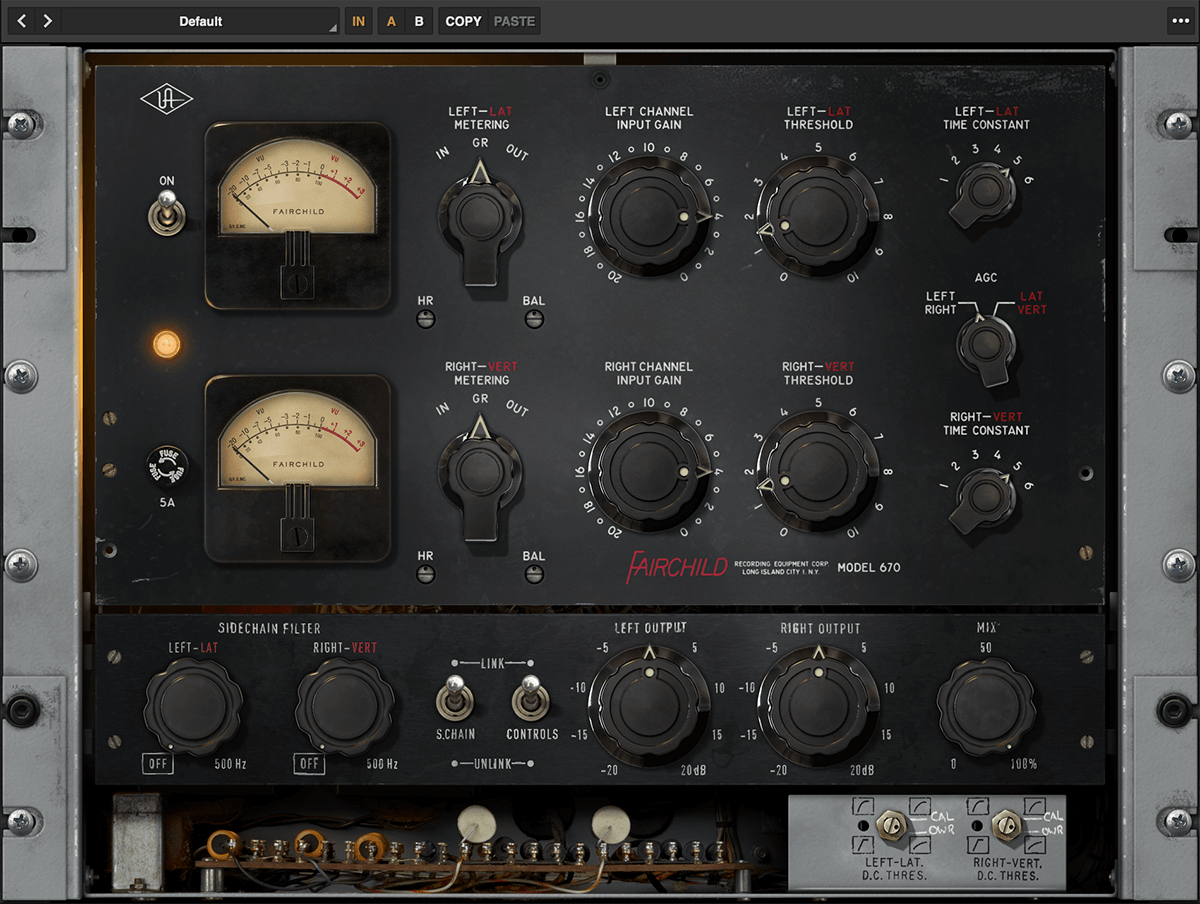
Task: Go to the next preset arrow
Action: (x=47, y=21)
